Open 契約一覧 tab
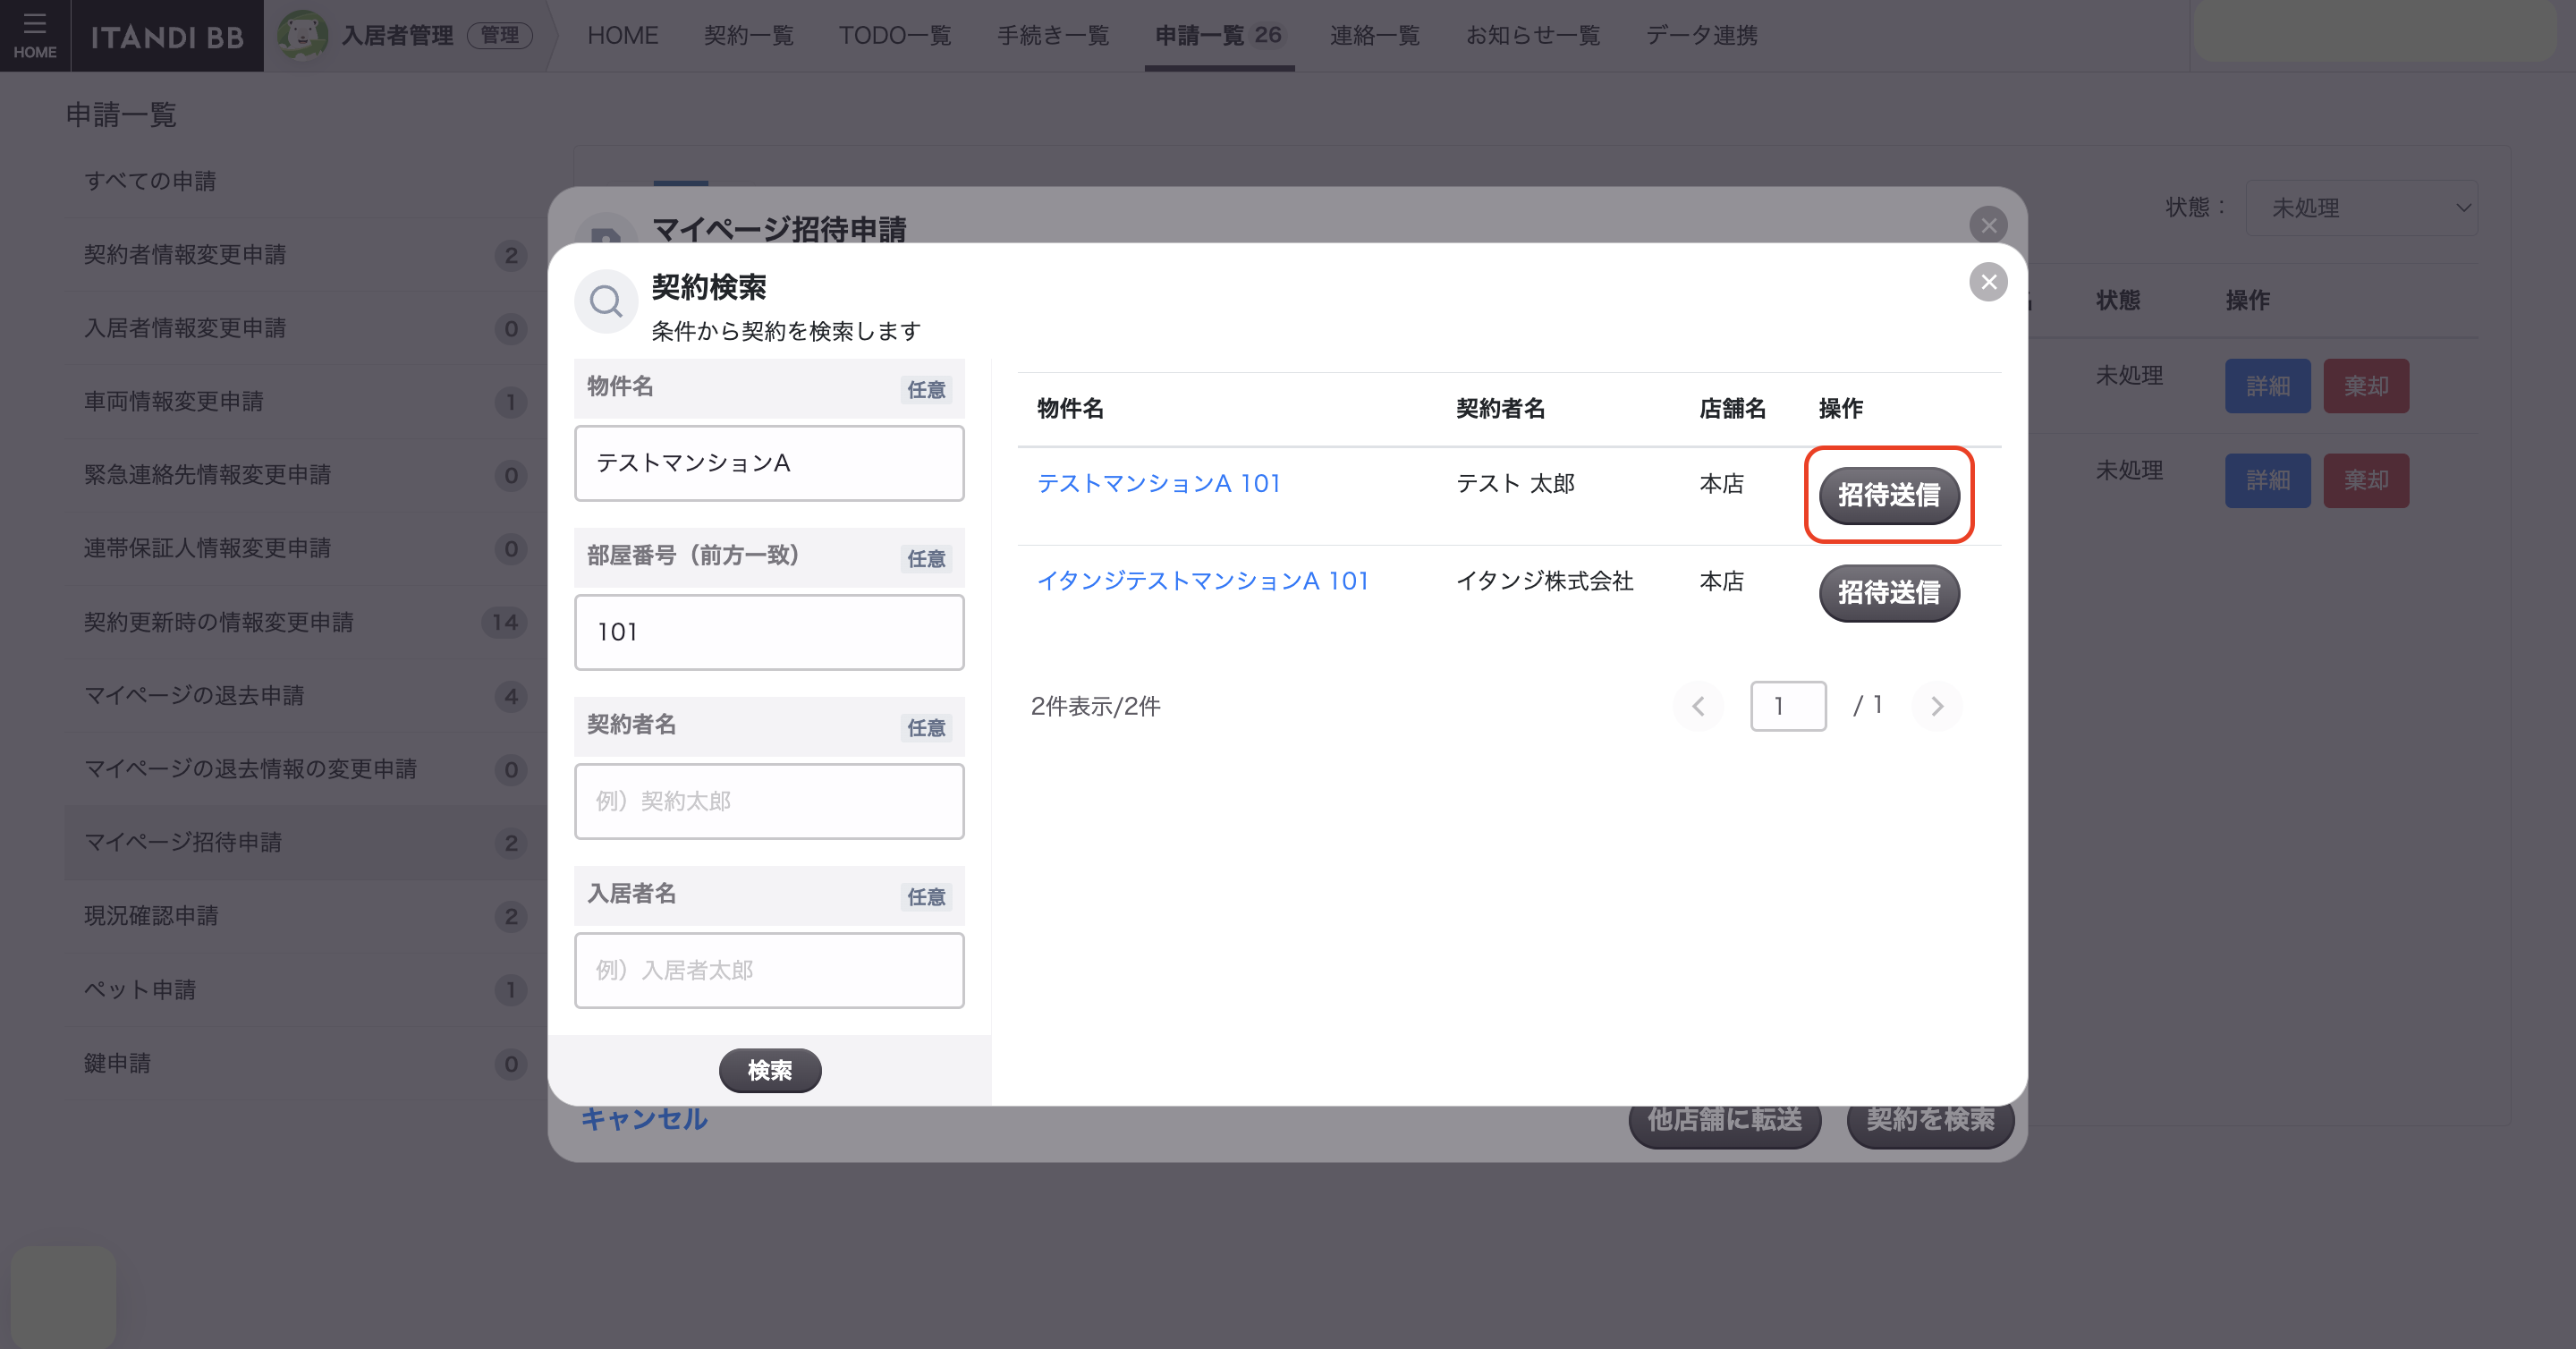Viewport: 2576px width, 1349px height. coord(748,36)
